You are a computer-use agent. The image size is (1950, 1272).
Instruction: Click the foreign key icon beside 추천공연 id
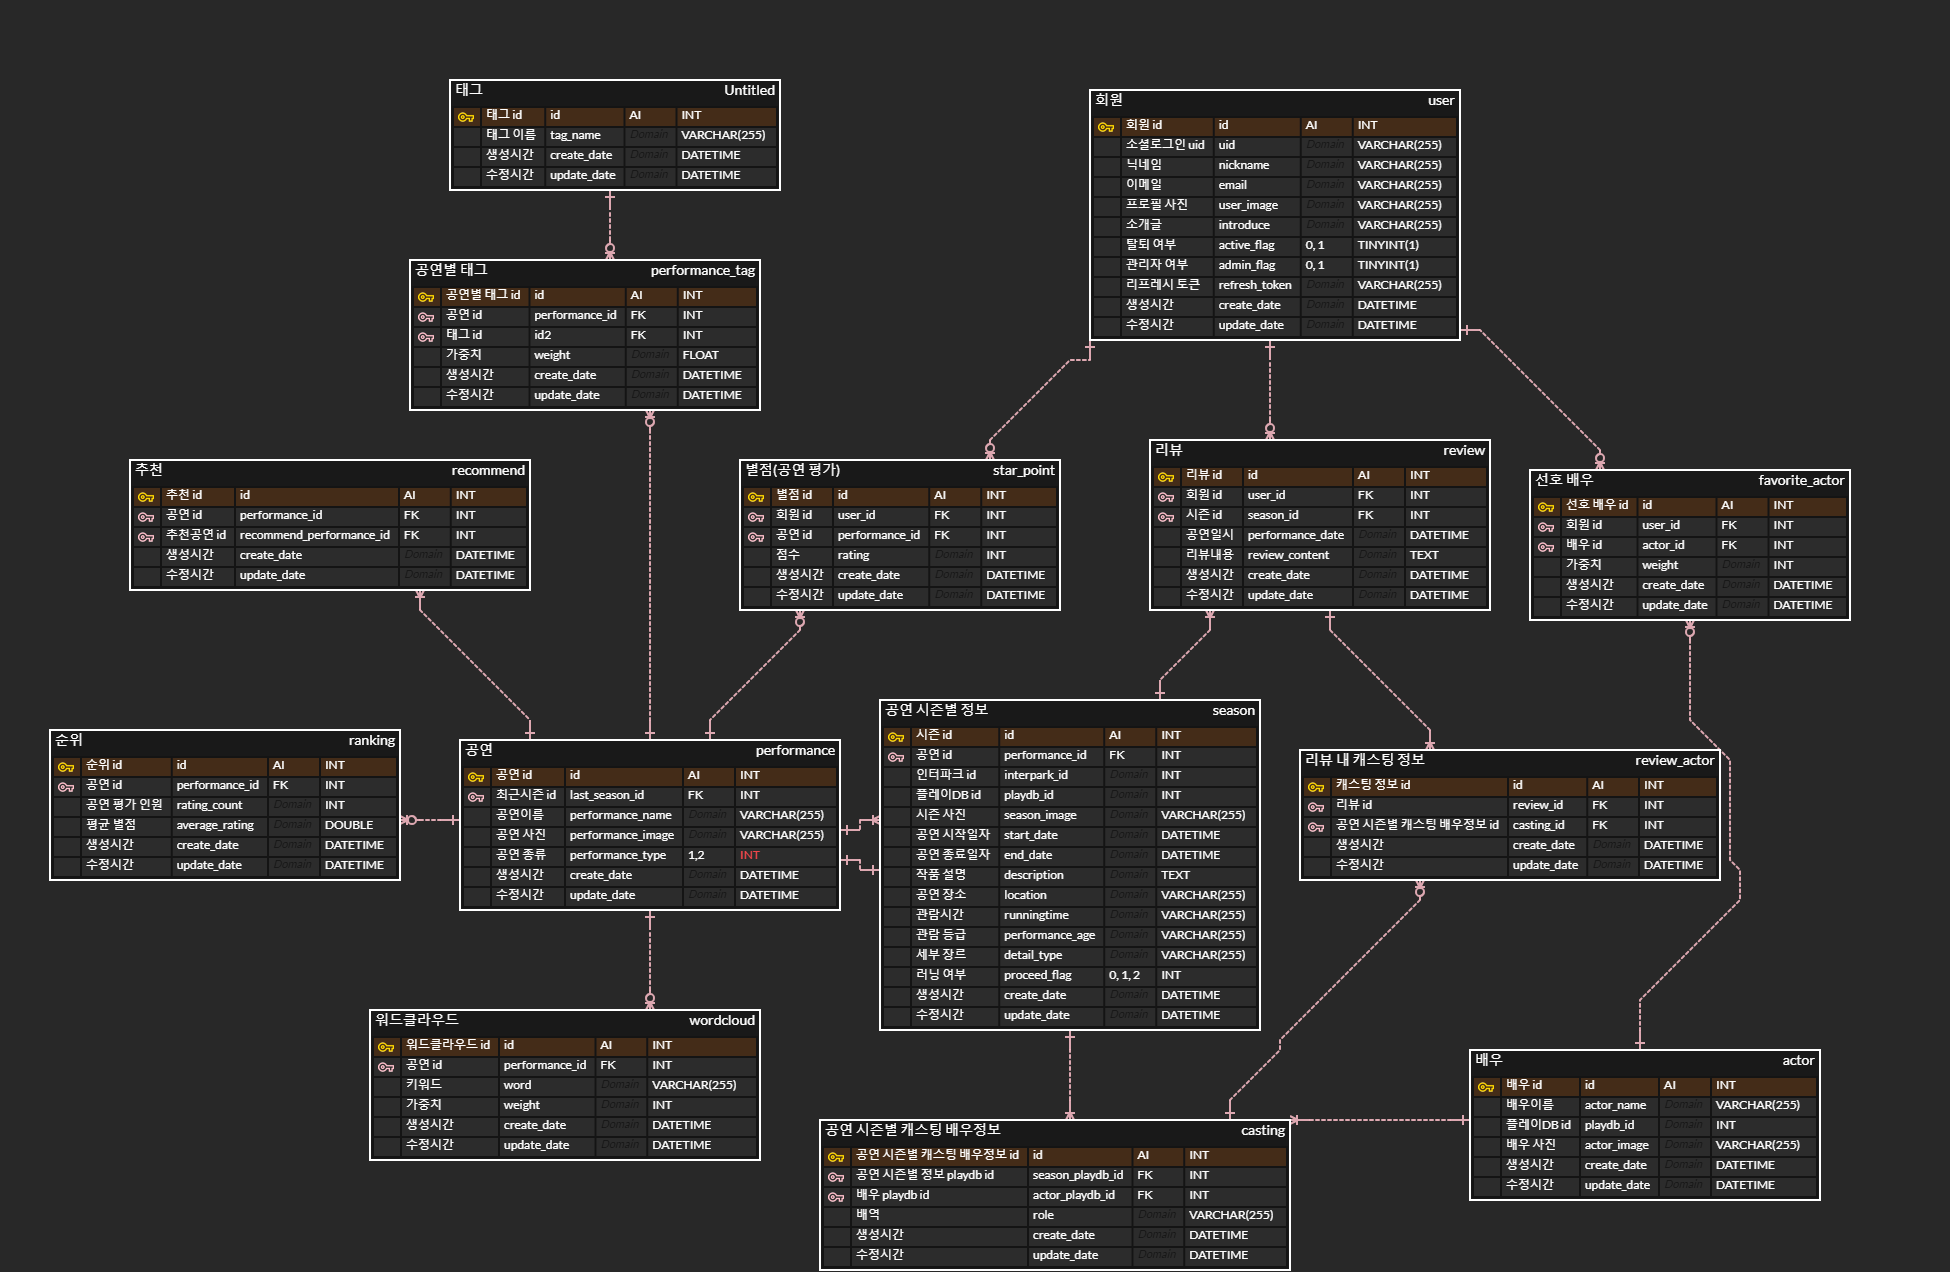(146, 537)
